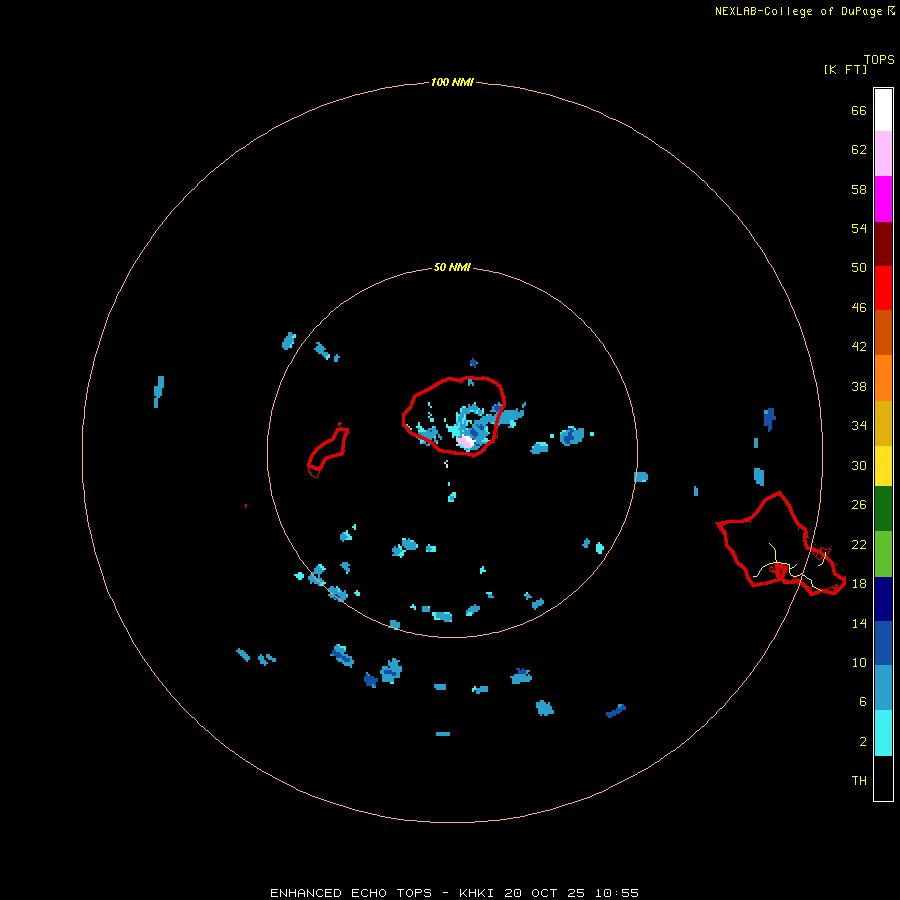Click the 42 legend value label
Screen dimensions: 900x900
(x=859, y=346)
